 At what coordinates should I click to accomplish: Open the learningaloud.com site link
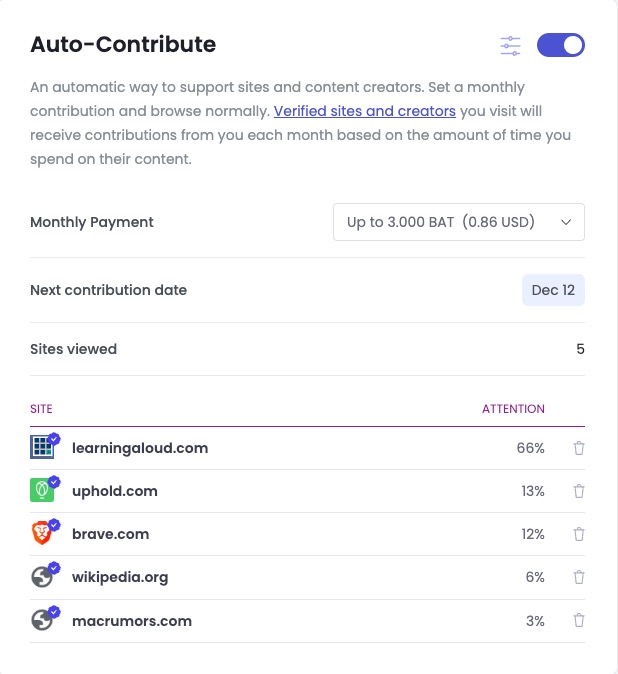[140, 448]
